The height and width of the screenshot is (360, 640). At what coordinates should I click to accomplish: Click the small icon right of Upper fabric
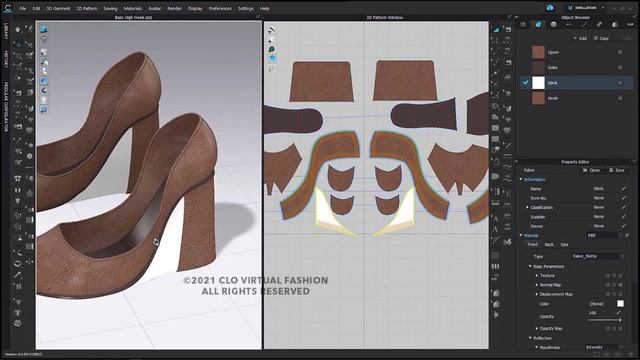(x=620, y=52)
